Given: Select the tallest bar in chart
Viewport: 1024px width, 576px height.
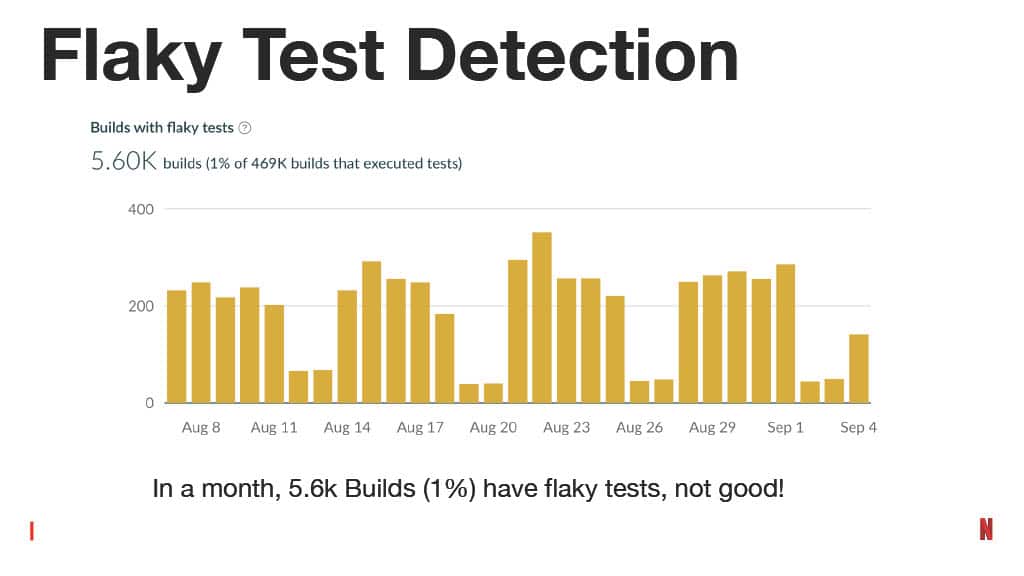Looking at the screenshot, I should 542,317.
